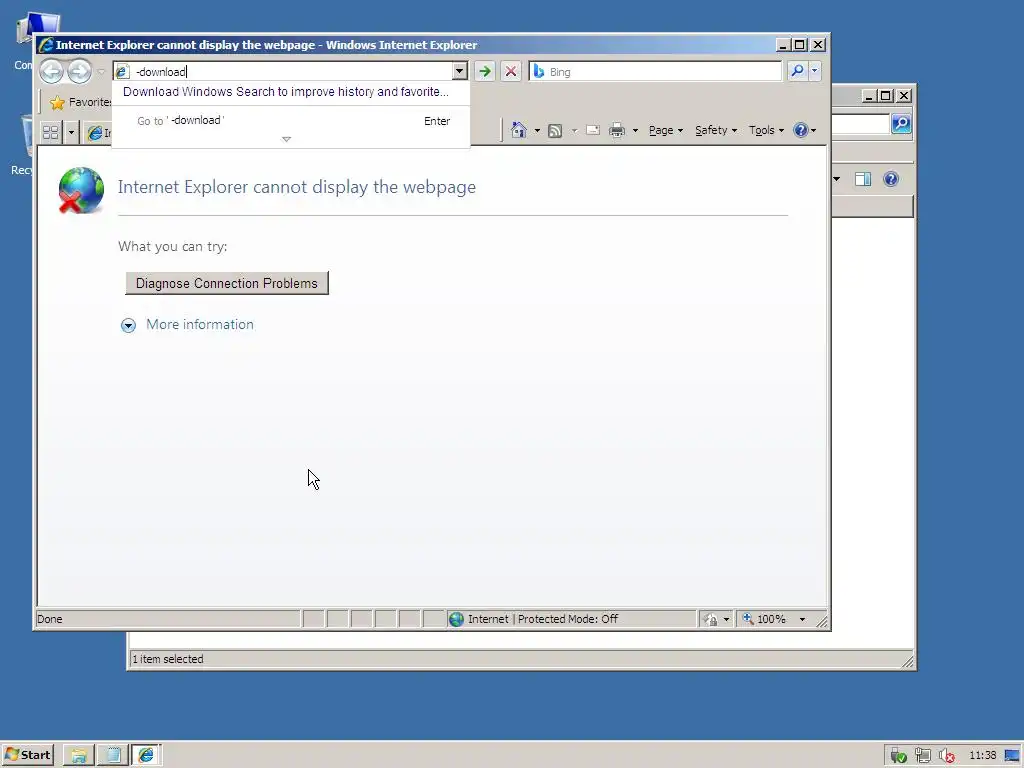This screenshot has height=768, width=1024.
Task: Click the magnifier Search button beside Bing
Action: tap(797, 71)
